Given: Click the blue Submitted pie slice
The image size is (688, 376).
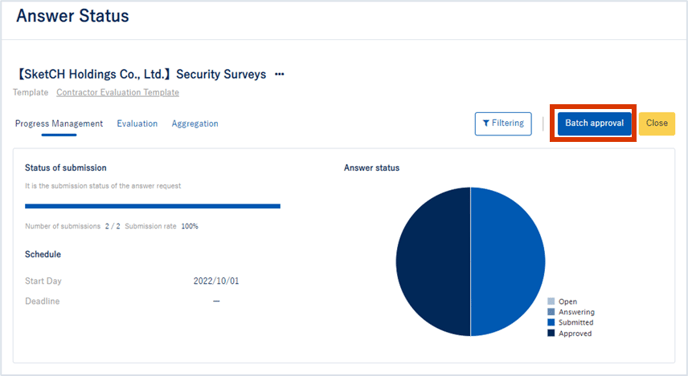Looking at the screenshot, I should click(508, 261).
